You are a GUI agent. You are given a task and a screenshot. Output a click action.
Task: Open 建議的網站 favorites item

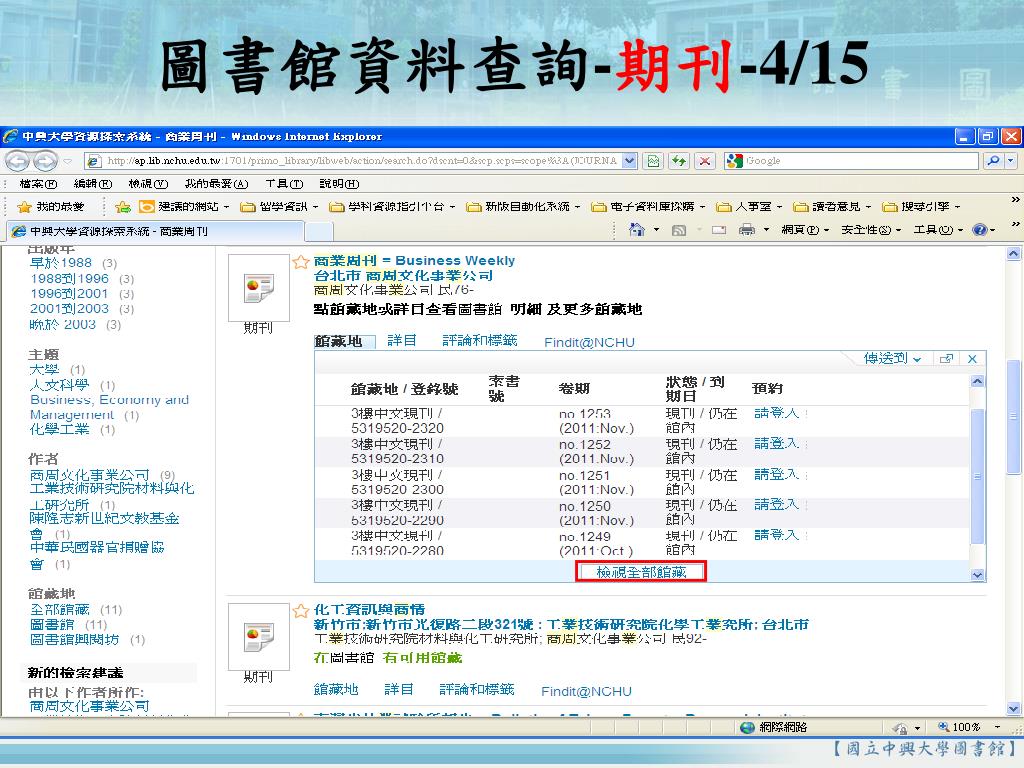[x=184, y=207]
